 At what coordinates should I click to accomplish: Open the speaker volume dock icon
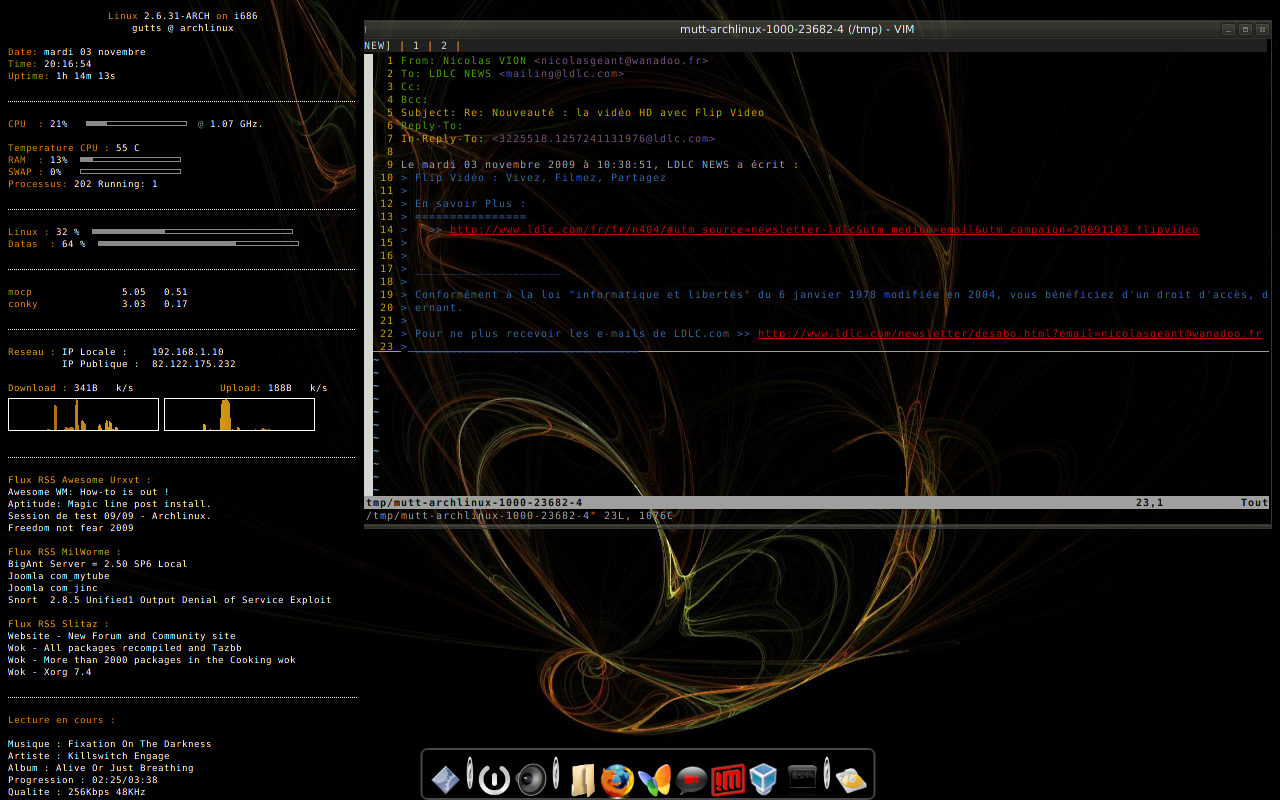[531, 779]
